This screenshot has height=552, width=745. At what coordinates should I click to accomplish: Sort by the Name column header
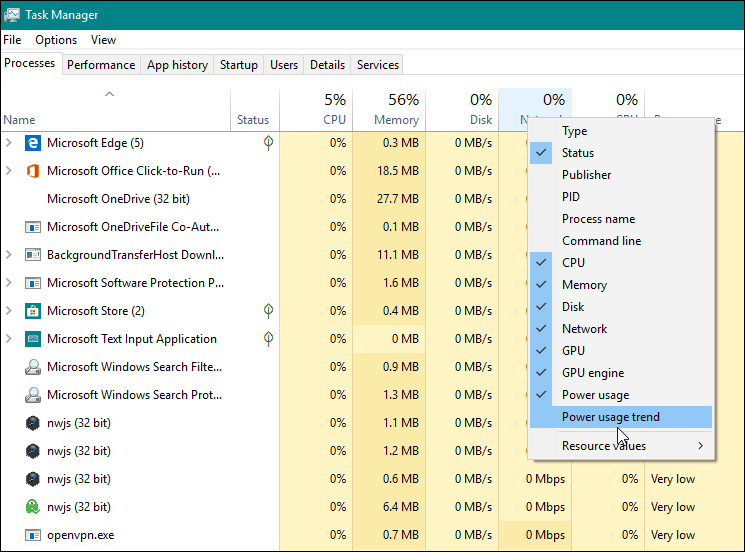point(115,110)
